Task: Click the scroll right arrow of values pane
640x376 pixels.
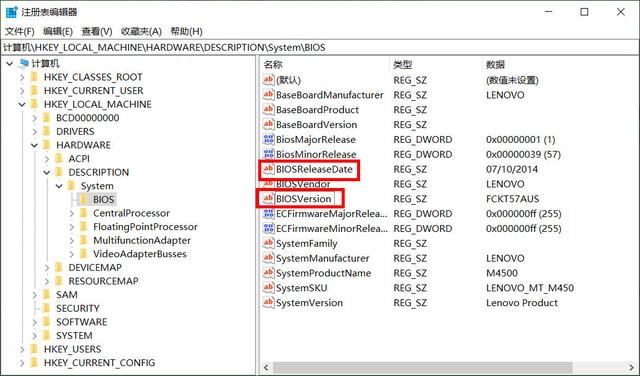Action: (x=631, y=367)
